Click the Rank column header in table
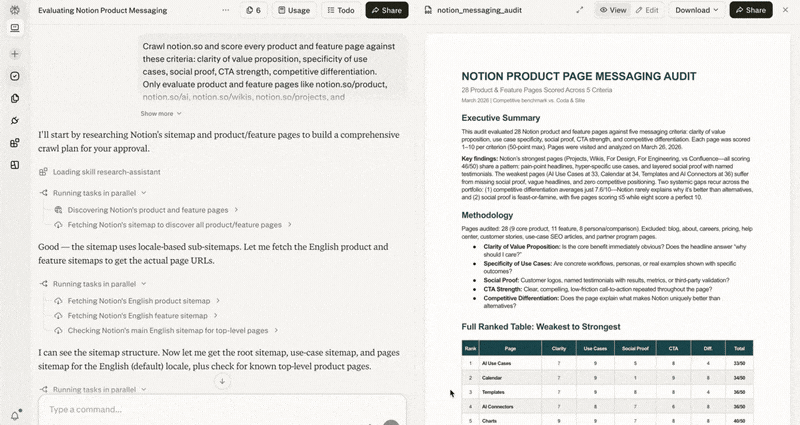The height and width of the screenshot is (425, 800). [470, 348]
